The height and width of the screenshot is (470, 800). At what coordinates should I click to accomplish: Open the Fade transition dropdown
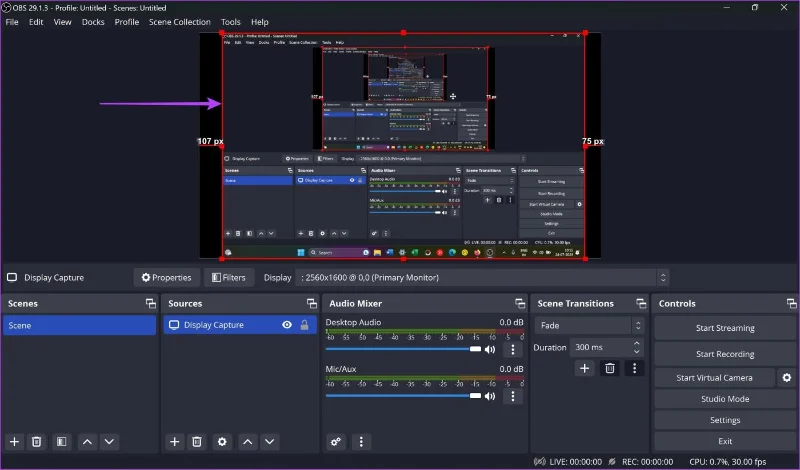(x=588, y=326)
